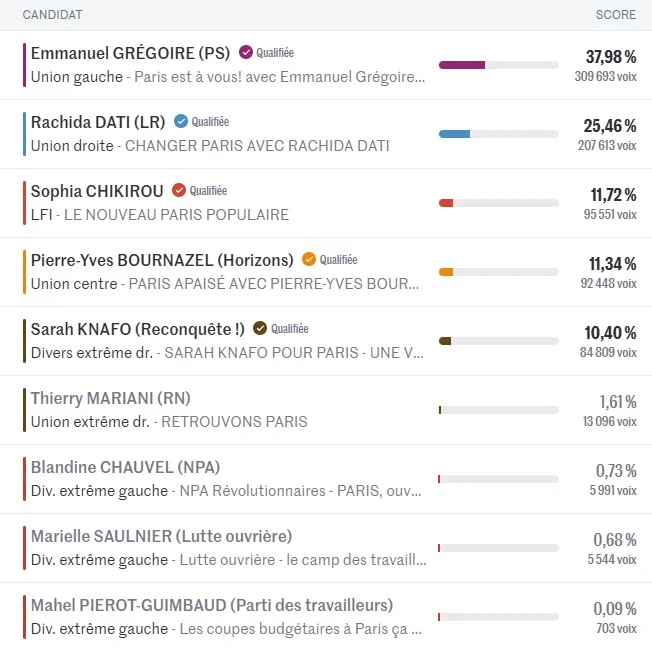
Task: Click the blue qualified checkmark beside Rachida Dati
Action: pos(181,122)
